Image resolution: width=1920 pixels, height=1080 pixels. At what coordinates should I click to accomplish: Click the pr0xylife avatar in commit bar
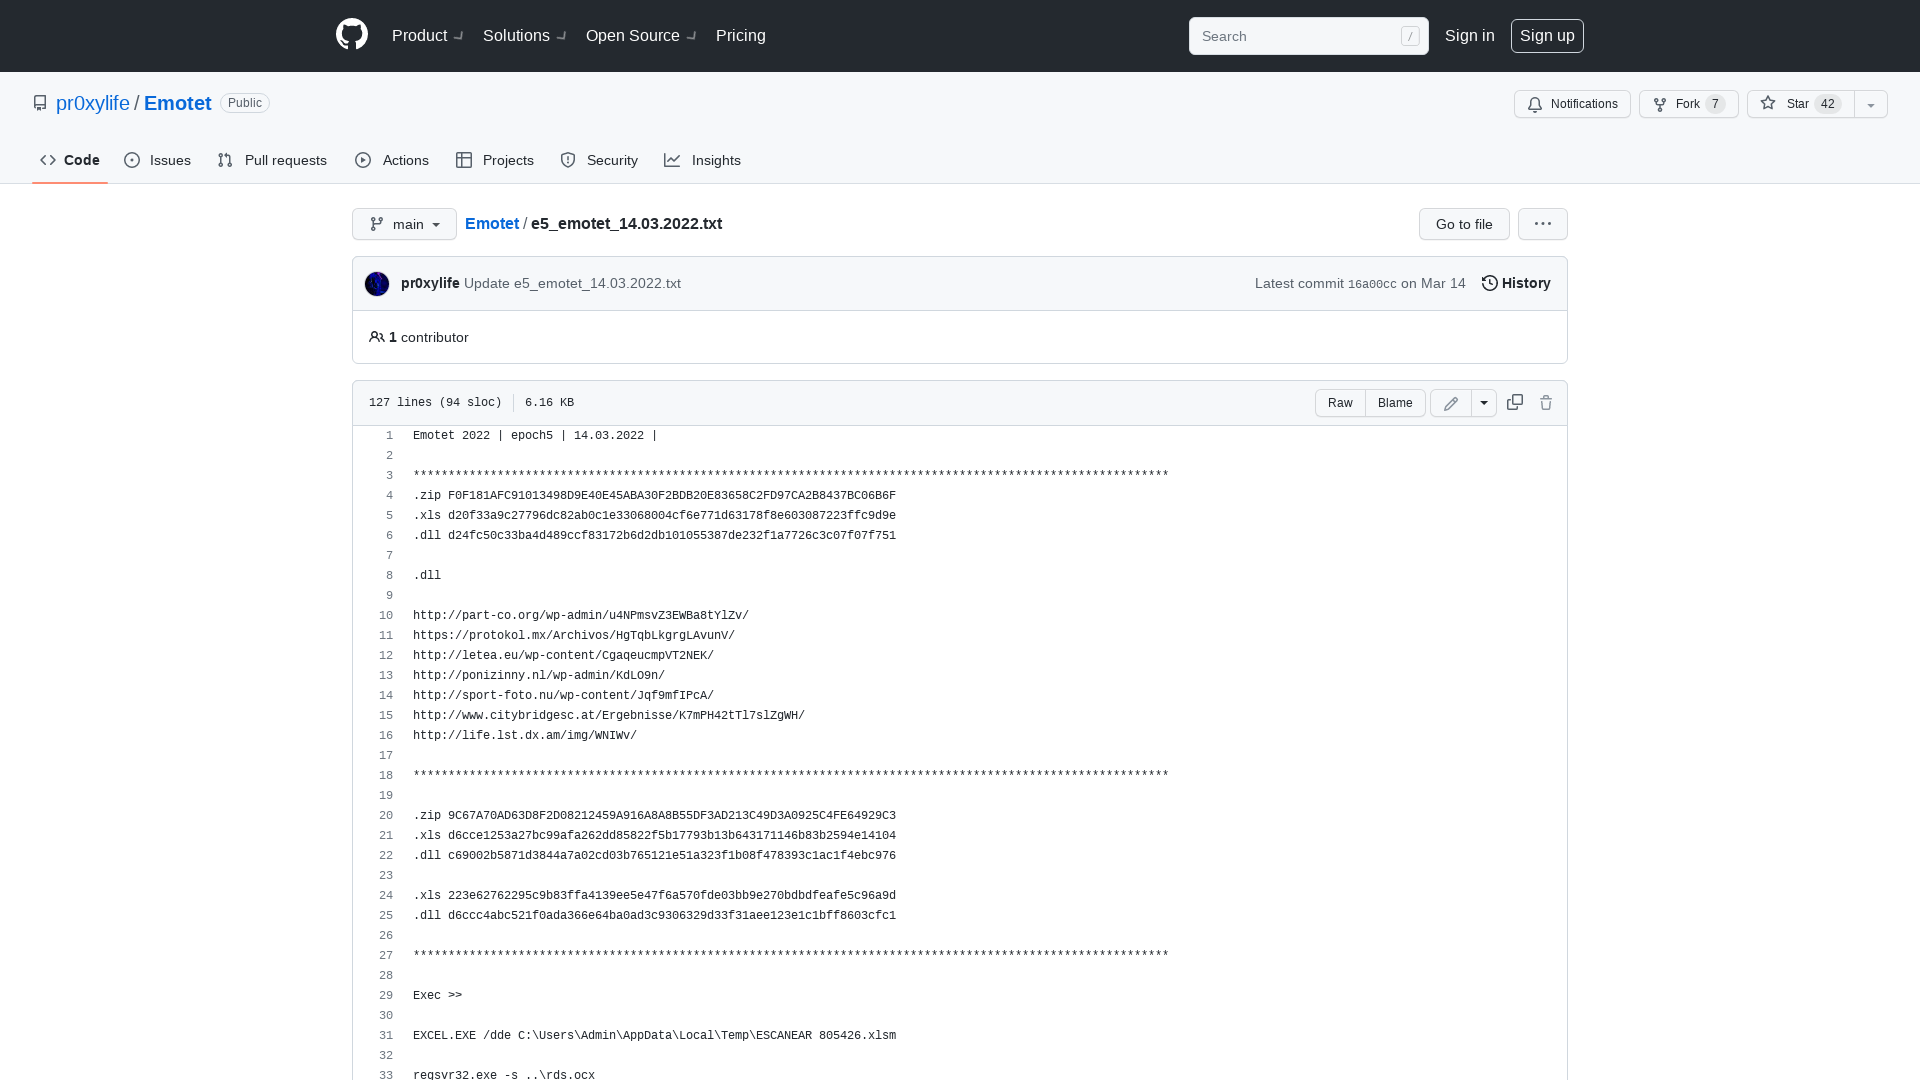tap(377, 284)
